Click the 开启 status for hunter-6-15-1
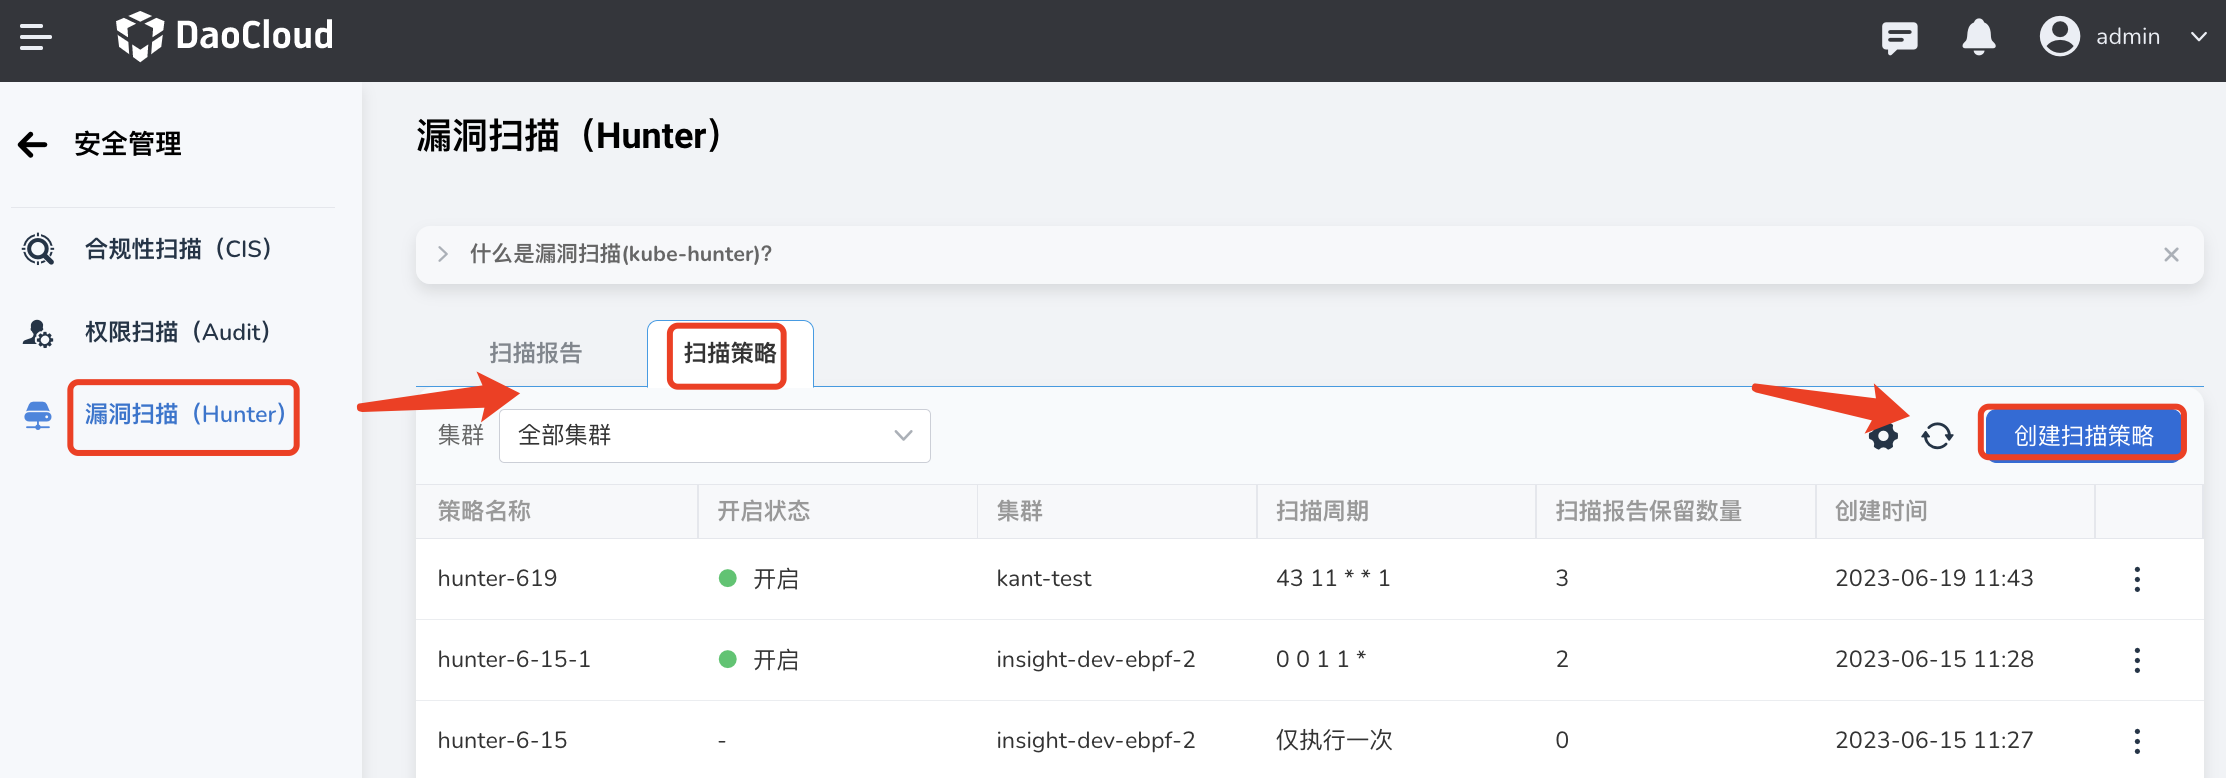 point(759,660)
